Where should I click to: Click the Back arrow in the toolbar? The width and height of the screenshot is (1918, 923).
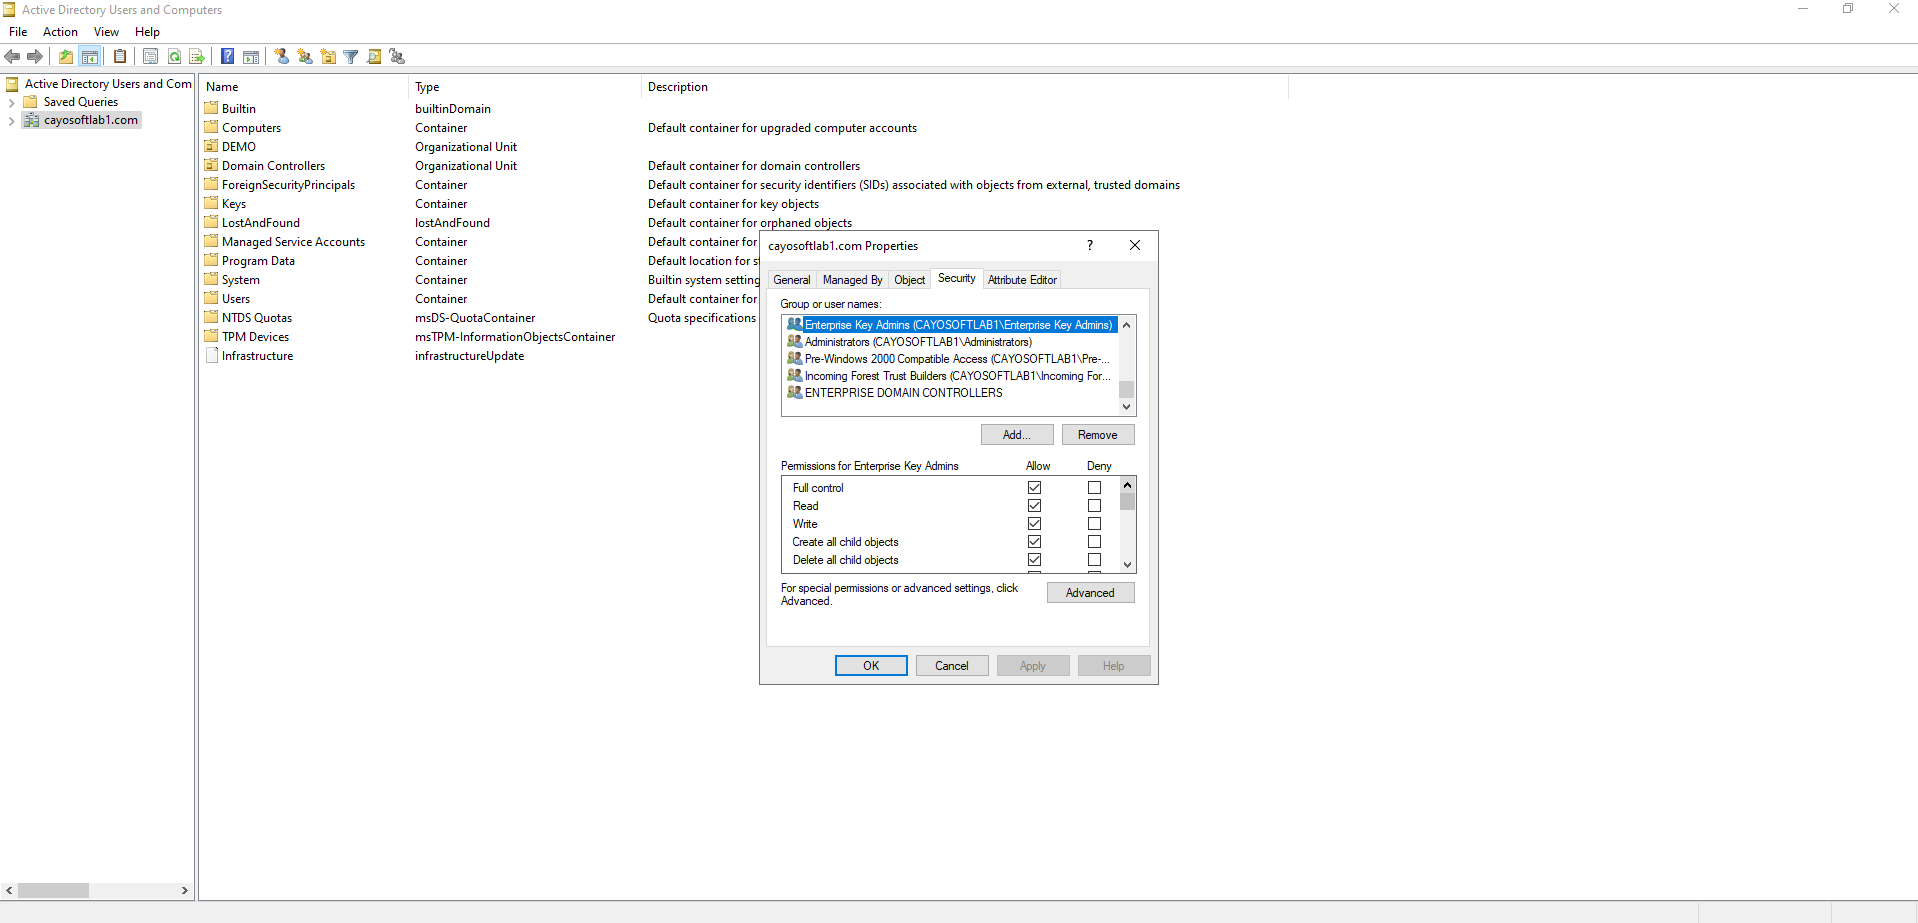[12, 57]
